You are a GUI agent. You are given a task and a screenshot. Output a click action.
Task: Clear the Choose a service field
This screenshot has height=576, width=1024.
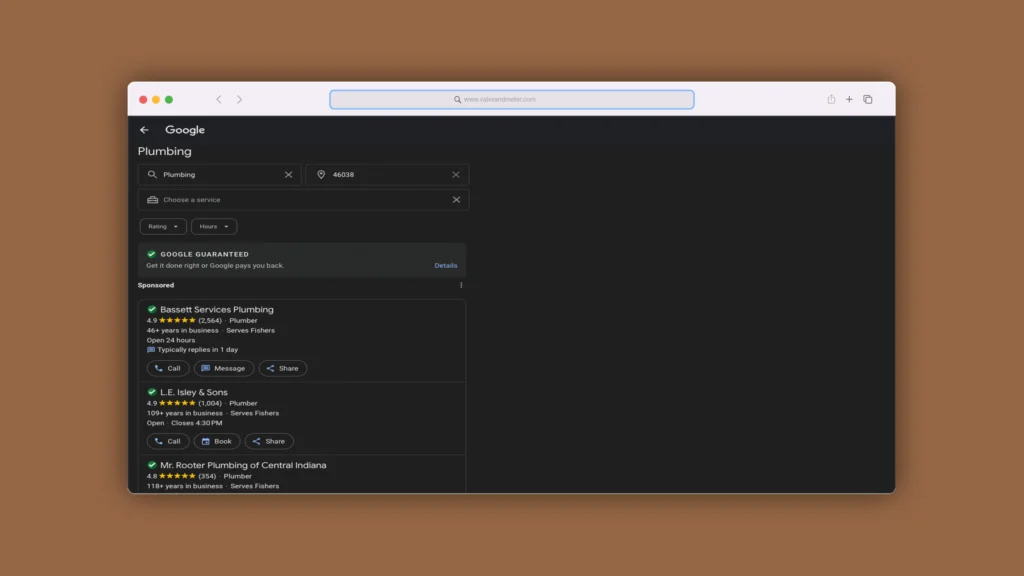(456, 200)
